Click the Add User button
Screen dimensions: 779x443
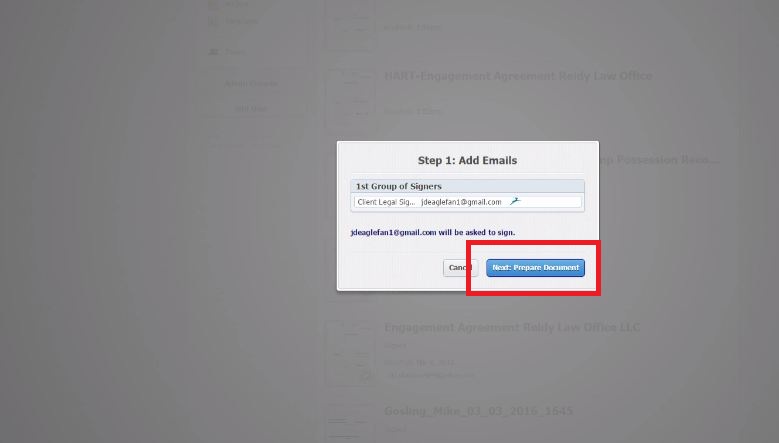[251, 108]
